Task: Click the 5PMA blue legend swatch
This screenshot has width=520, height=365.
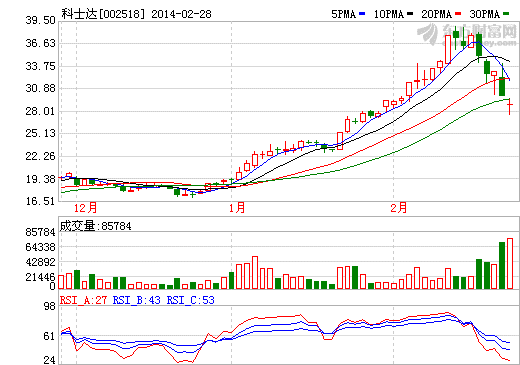Action: [362, 14]
